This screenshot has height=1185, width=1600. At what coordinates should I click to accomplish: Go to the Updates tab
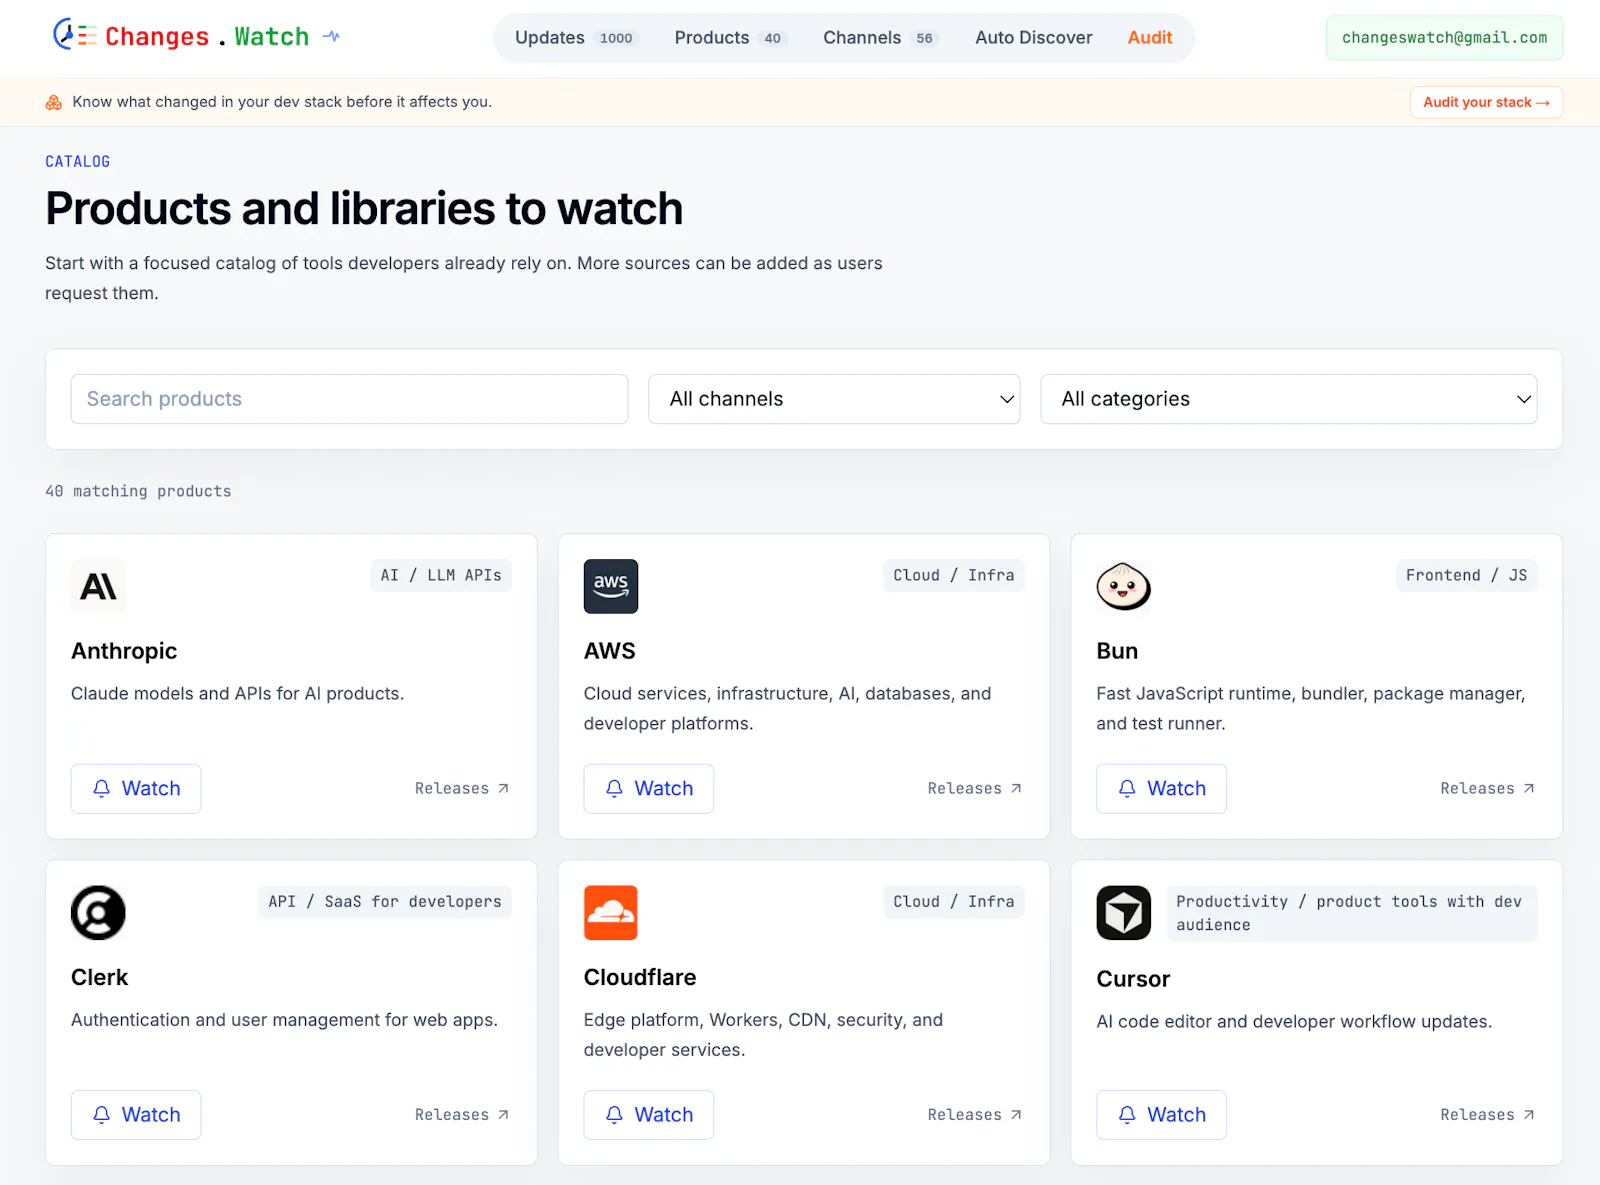tap(575, 38)
